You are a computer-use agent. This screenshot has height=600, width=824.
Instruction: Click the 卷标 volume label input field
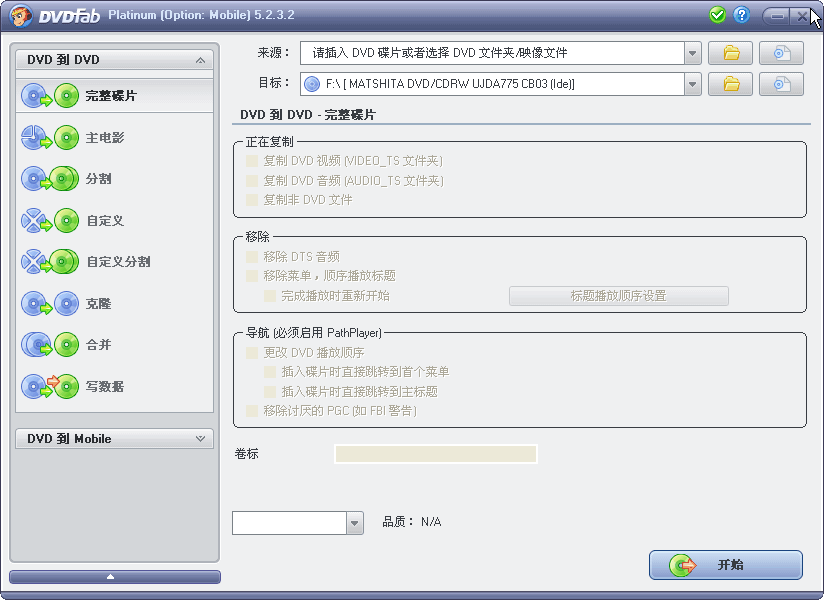click(x=436, y=454)
